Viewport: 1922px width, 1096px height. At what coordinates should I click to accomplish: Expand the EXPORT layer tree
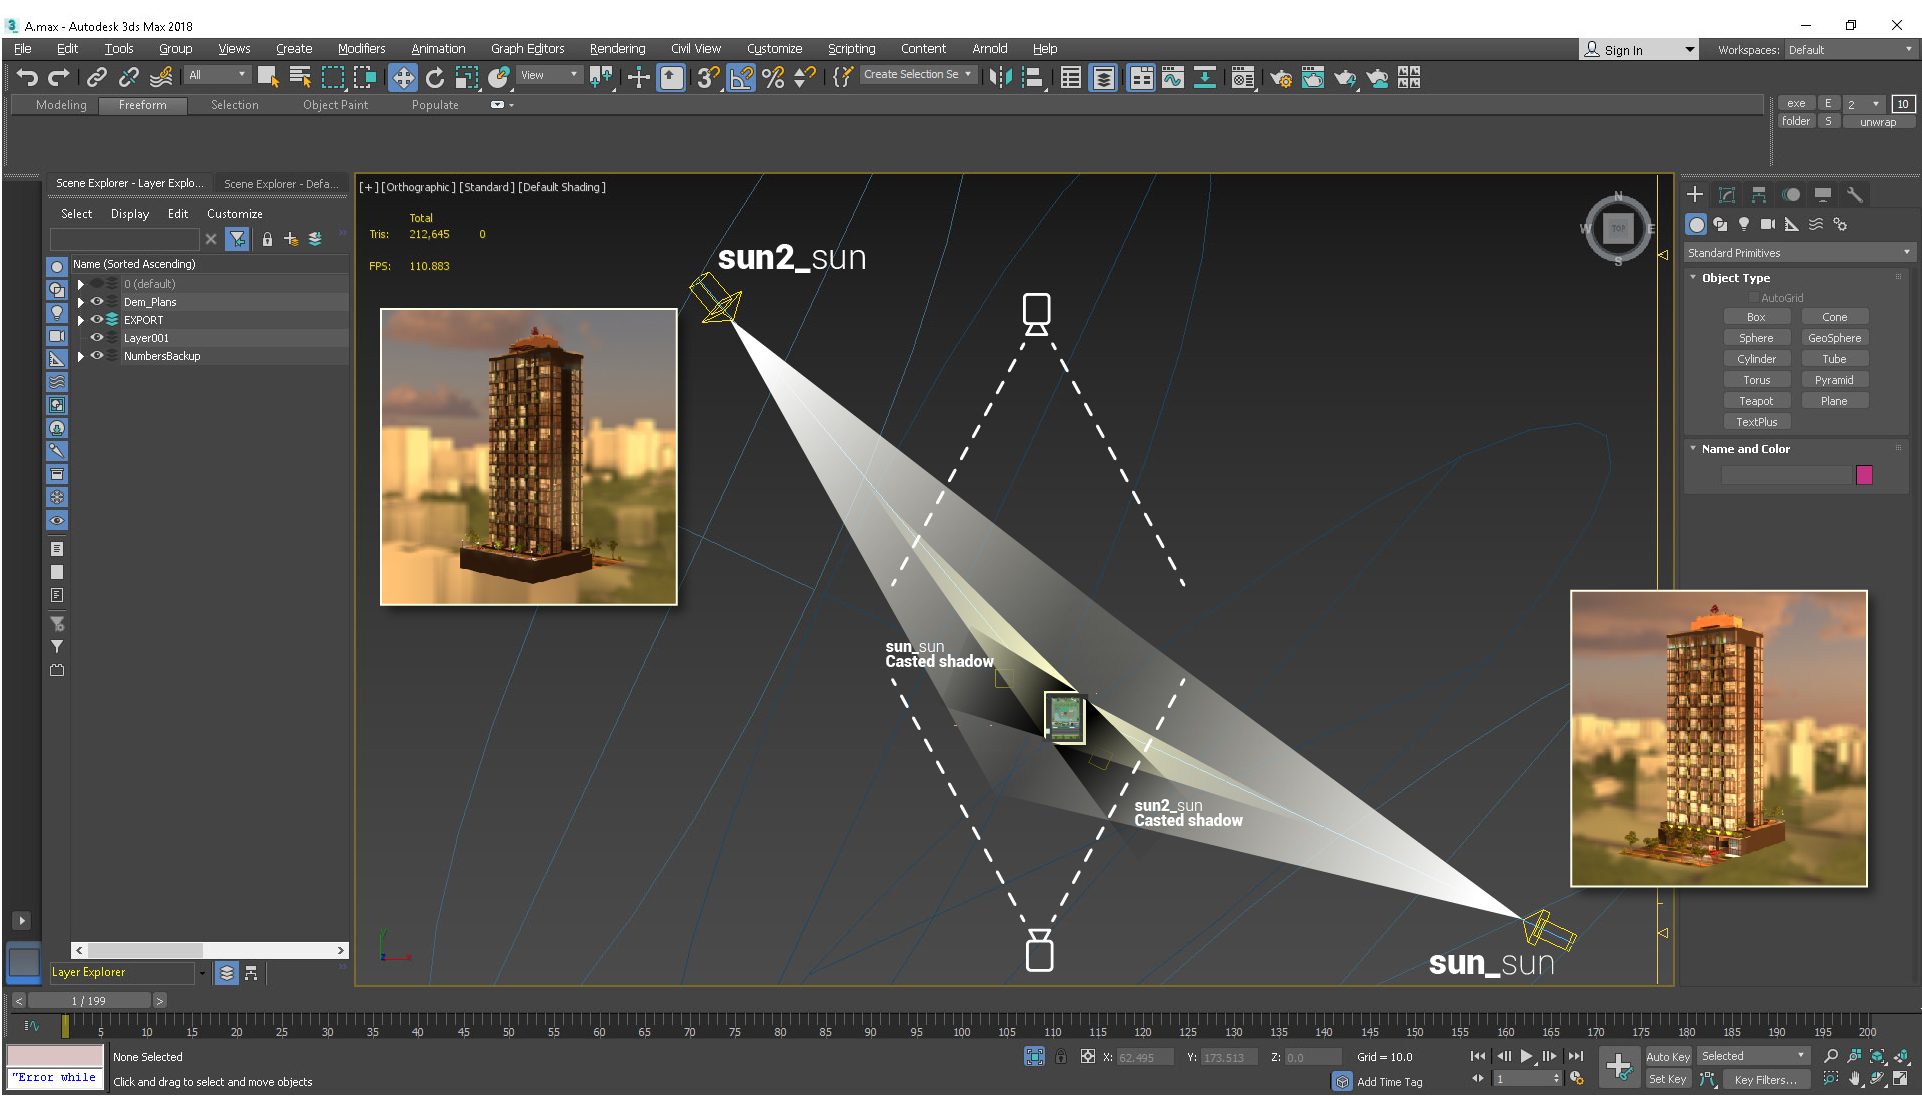click(x=81, y=320)
